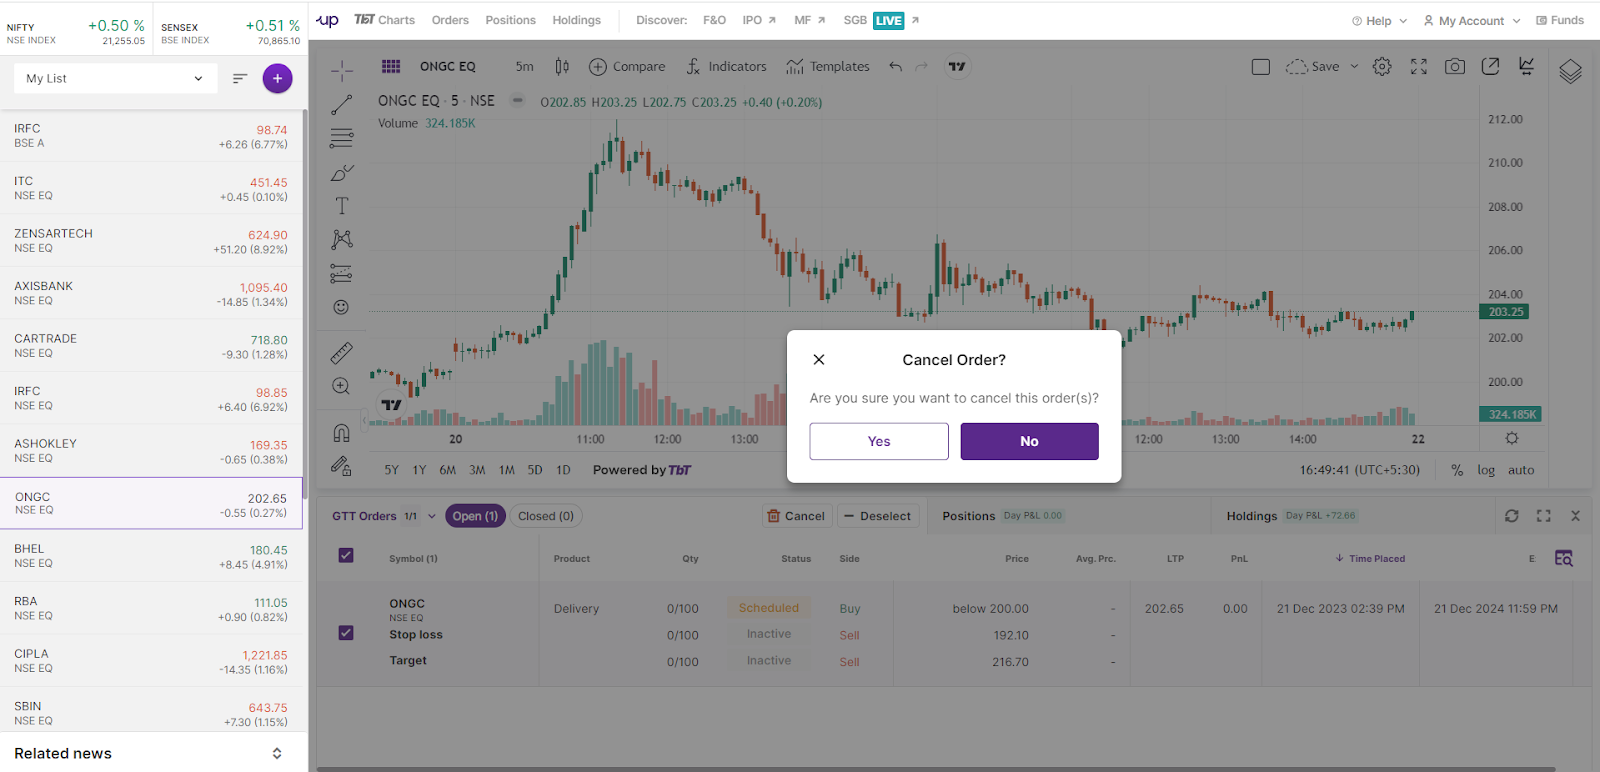This screenshot has height=772, width=1600.
Task: Open the Holdings menu in top navigation
Action: [577, 20]
